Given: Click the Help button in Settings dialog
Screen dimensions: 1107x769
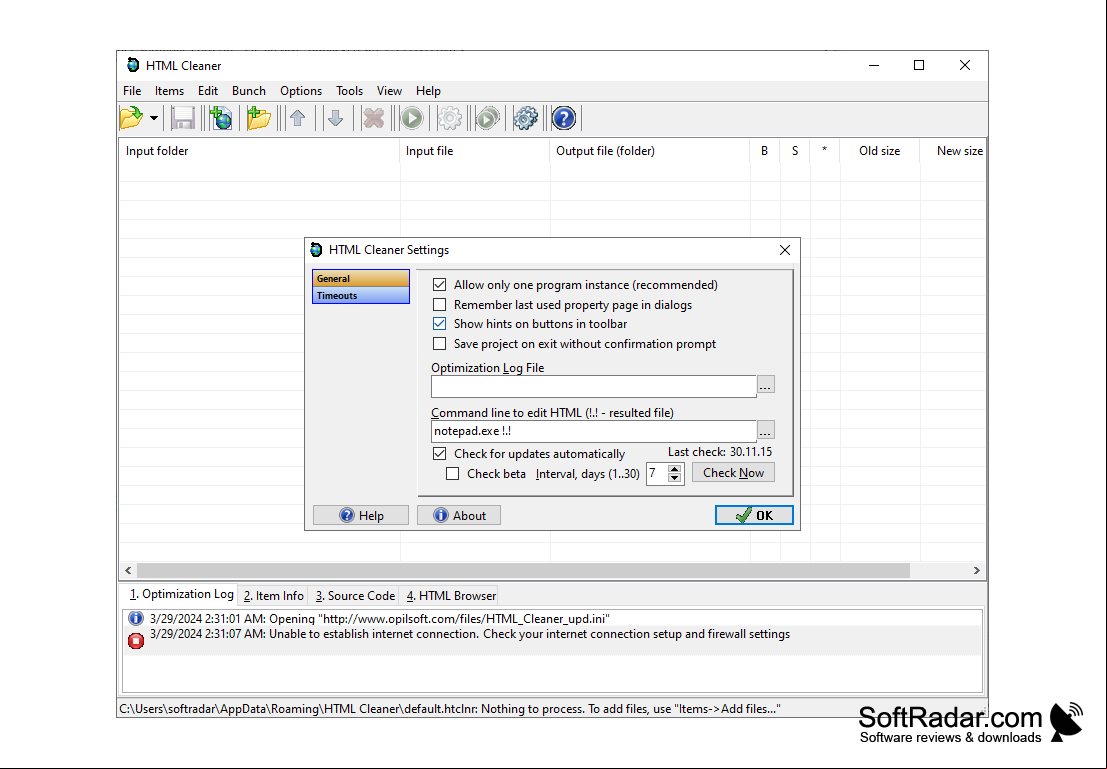Looking at the screenshot, I should (x=361, y=515).
